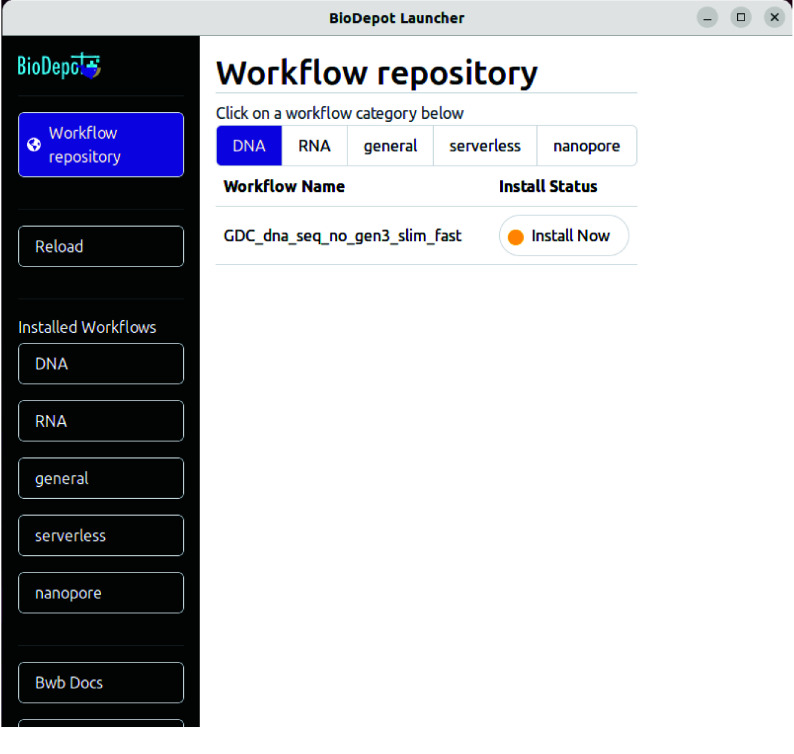Show the serverless workflow category tab

pyautogui.click(x=485, y=146)
